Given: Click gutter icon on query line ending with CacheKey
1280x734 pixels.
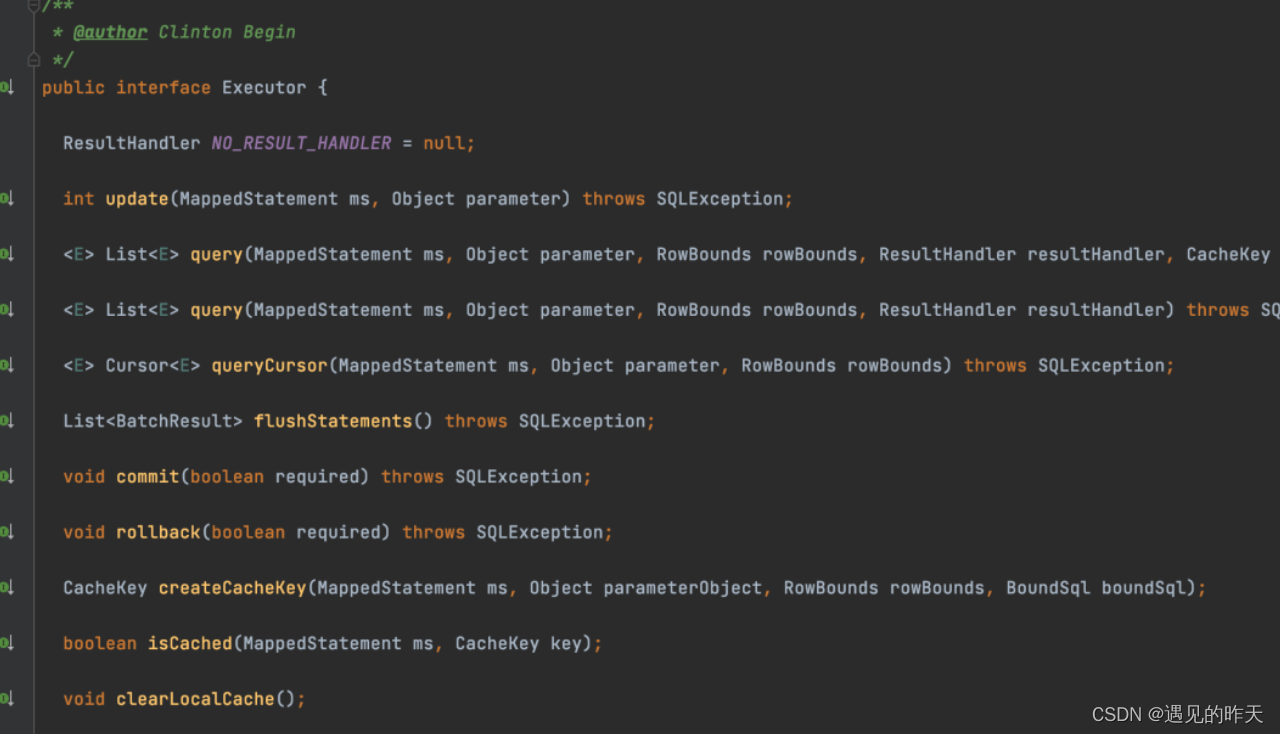Looking at the screenshot, I should tap(7, 255).
